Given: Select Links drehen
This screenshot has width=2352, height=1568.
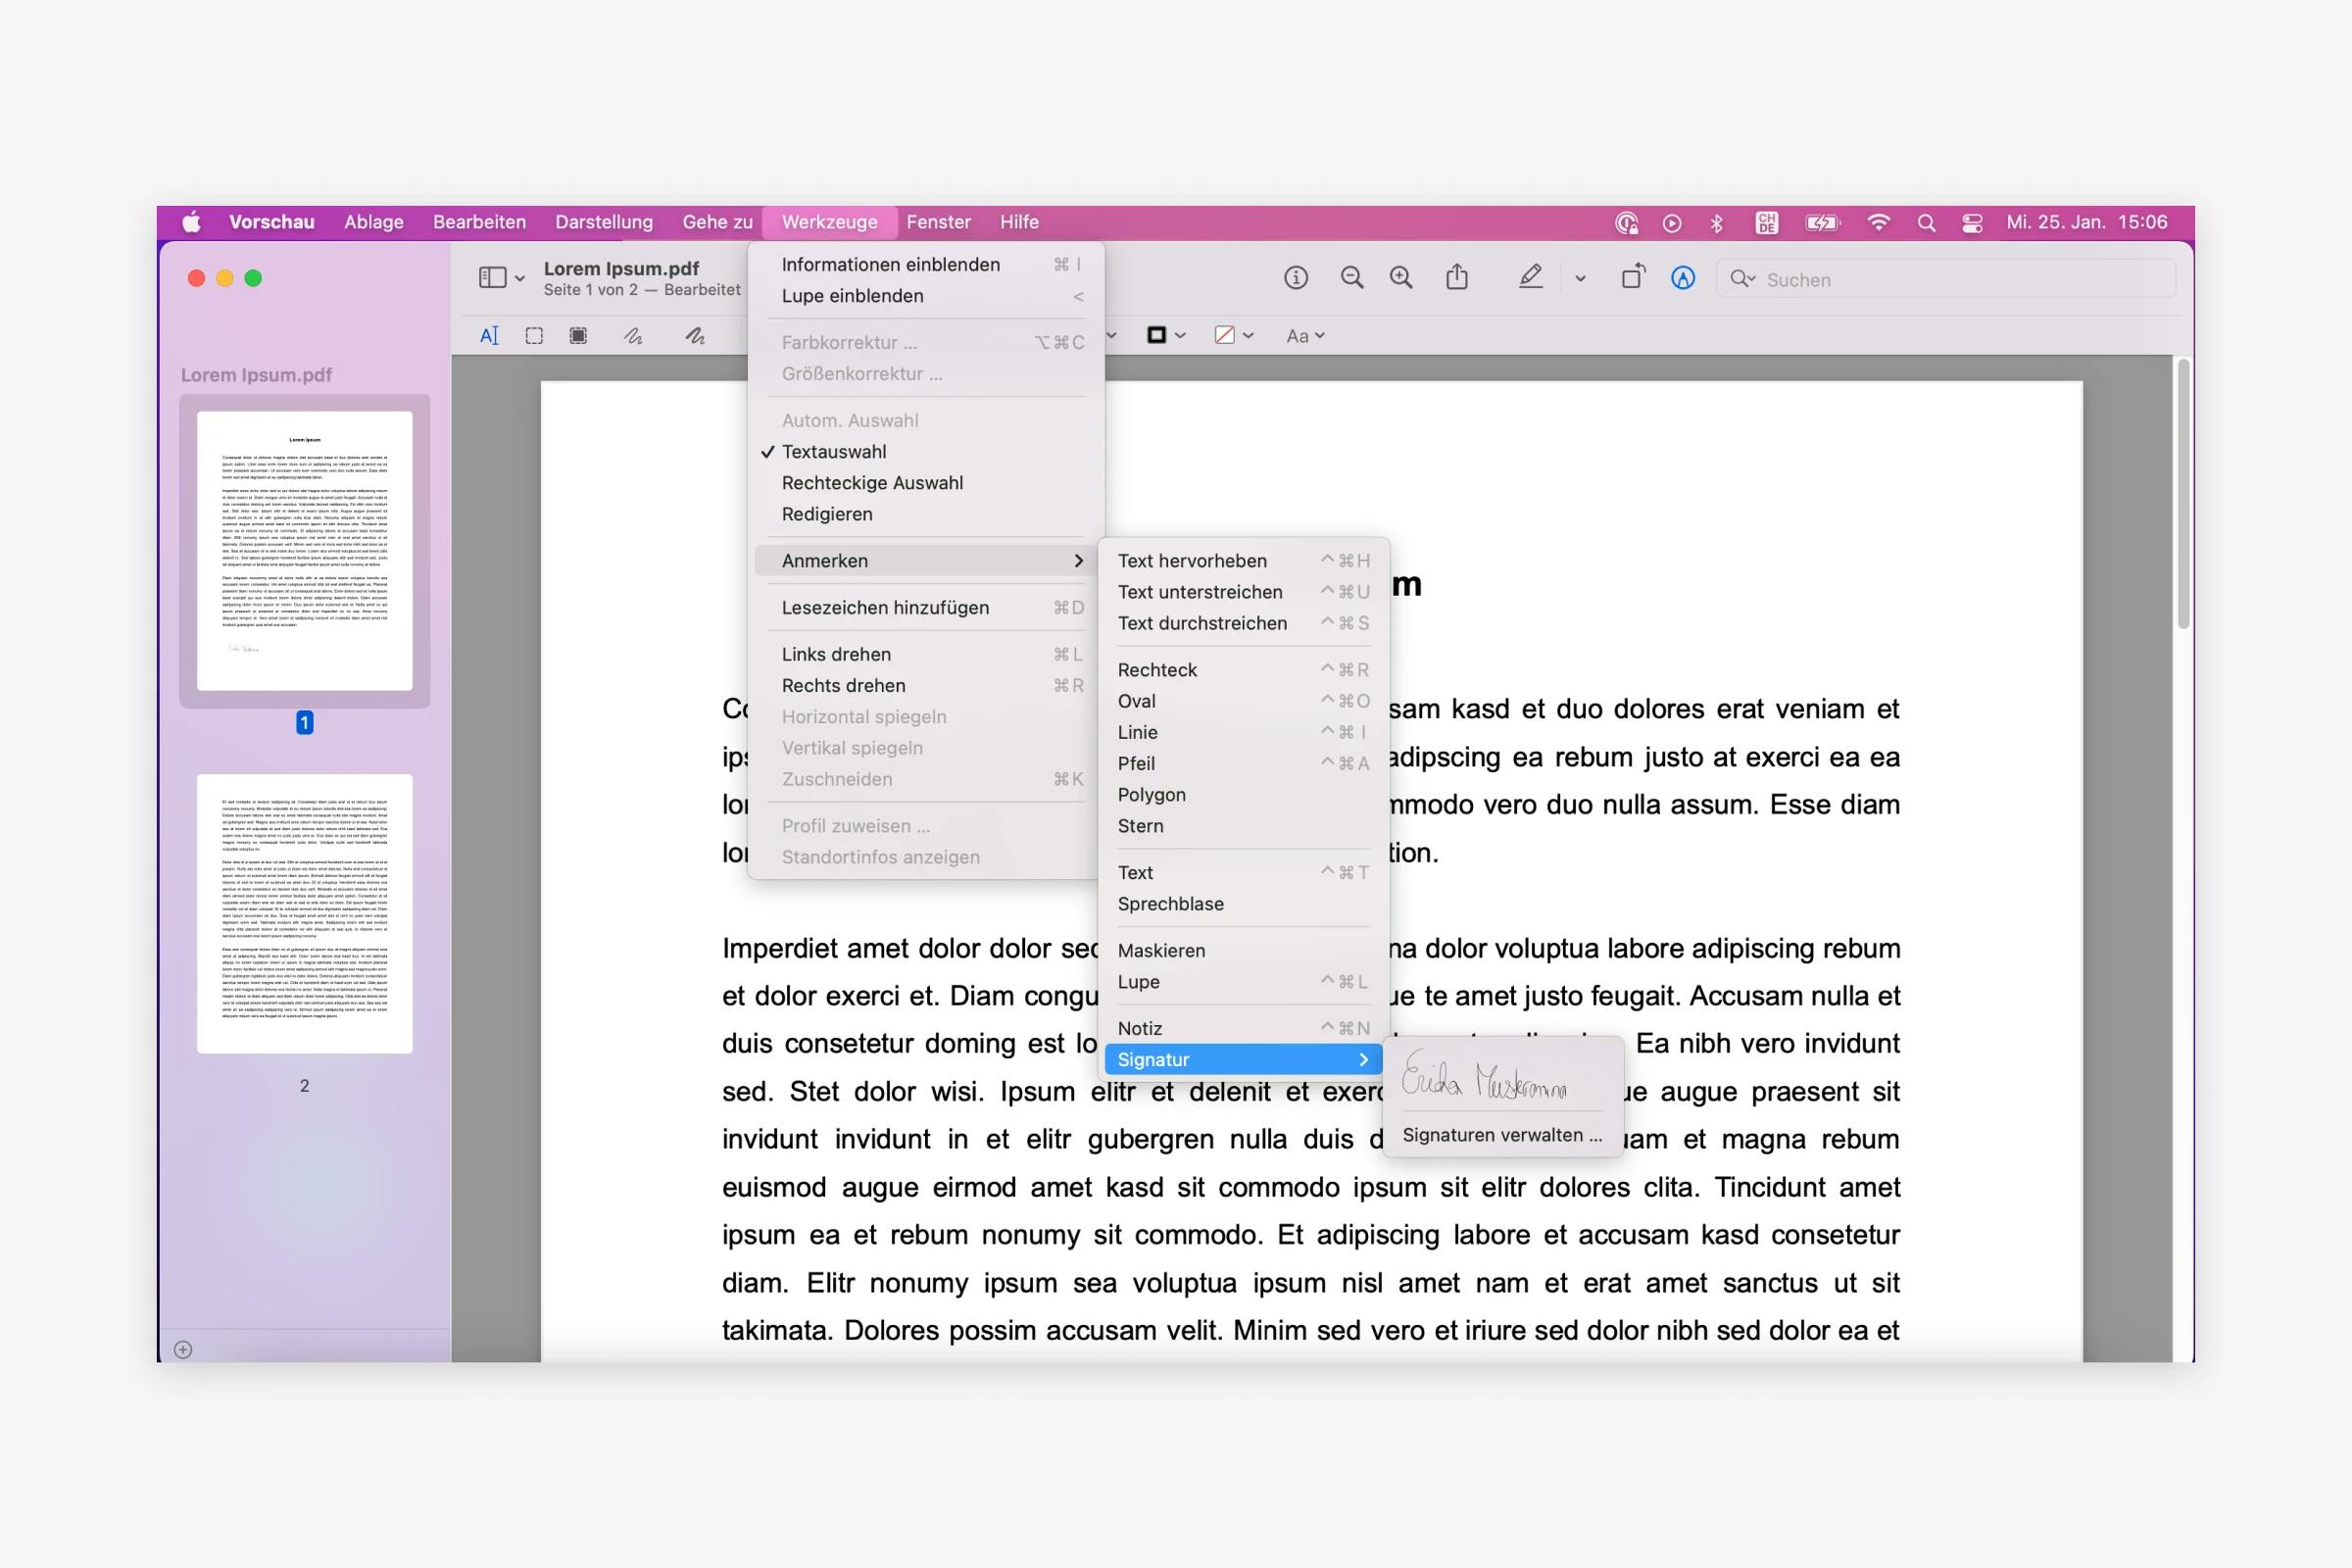Looking at the screenshot, I should pyautogui.click(x=925, y=655).
